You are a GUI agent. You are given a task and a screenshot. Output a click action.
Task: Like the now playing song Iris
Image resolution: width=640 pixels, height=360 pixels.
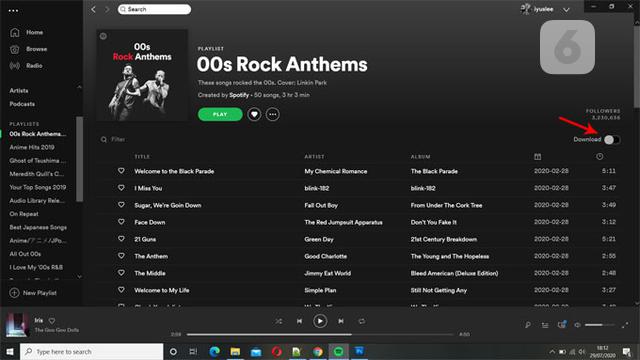coord(52,321)
